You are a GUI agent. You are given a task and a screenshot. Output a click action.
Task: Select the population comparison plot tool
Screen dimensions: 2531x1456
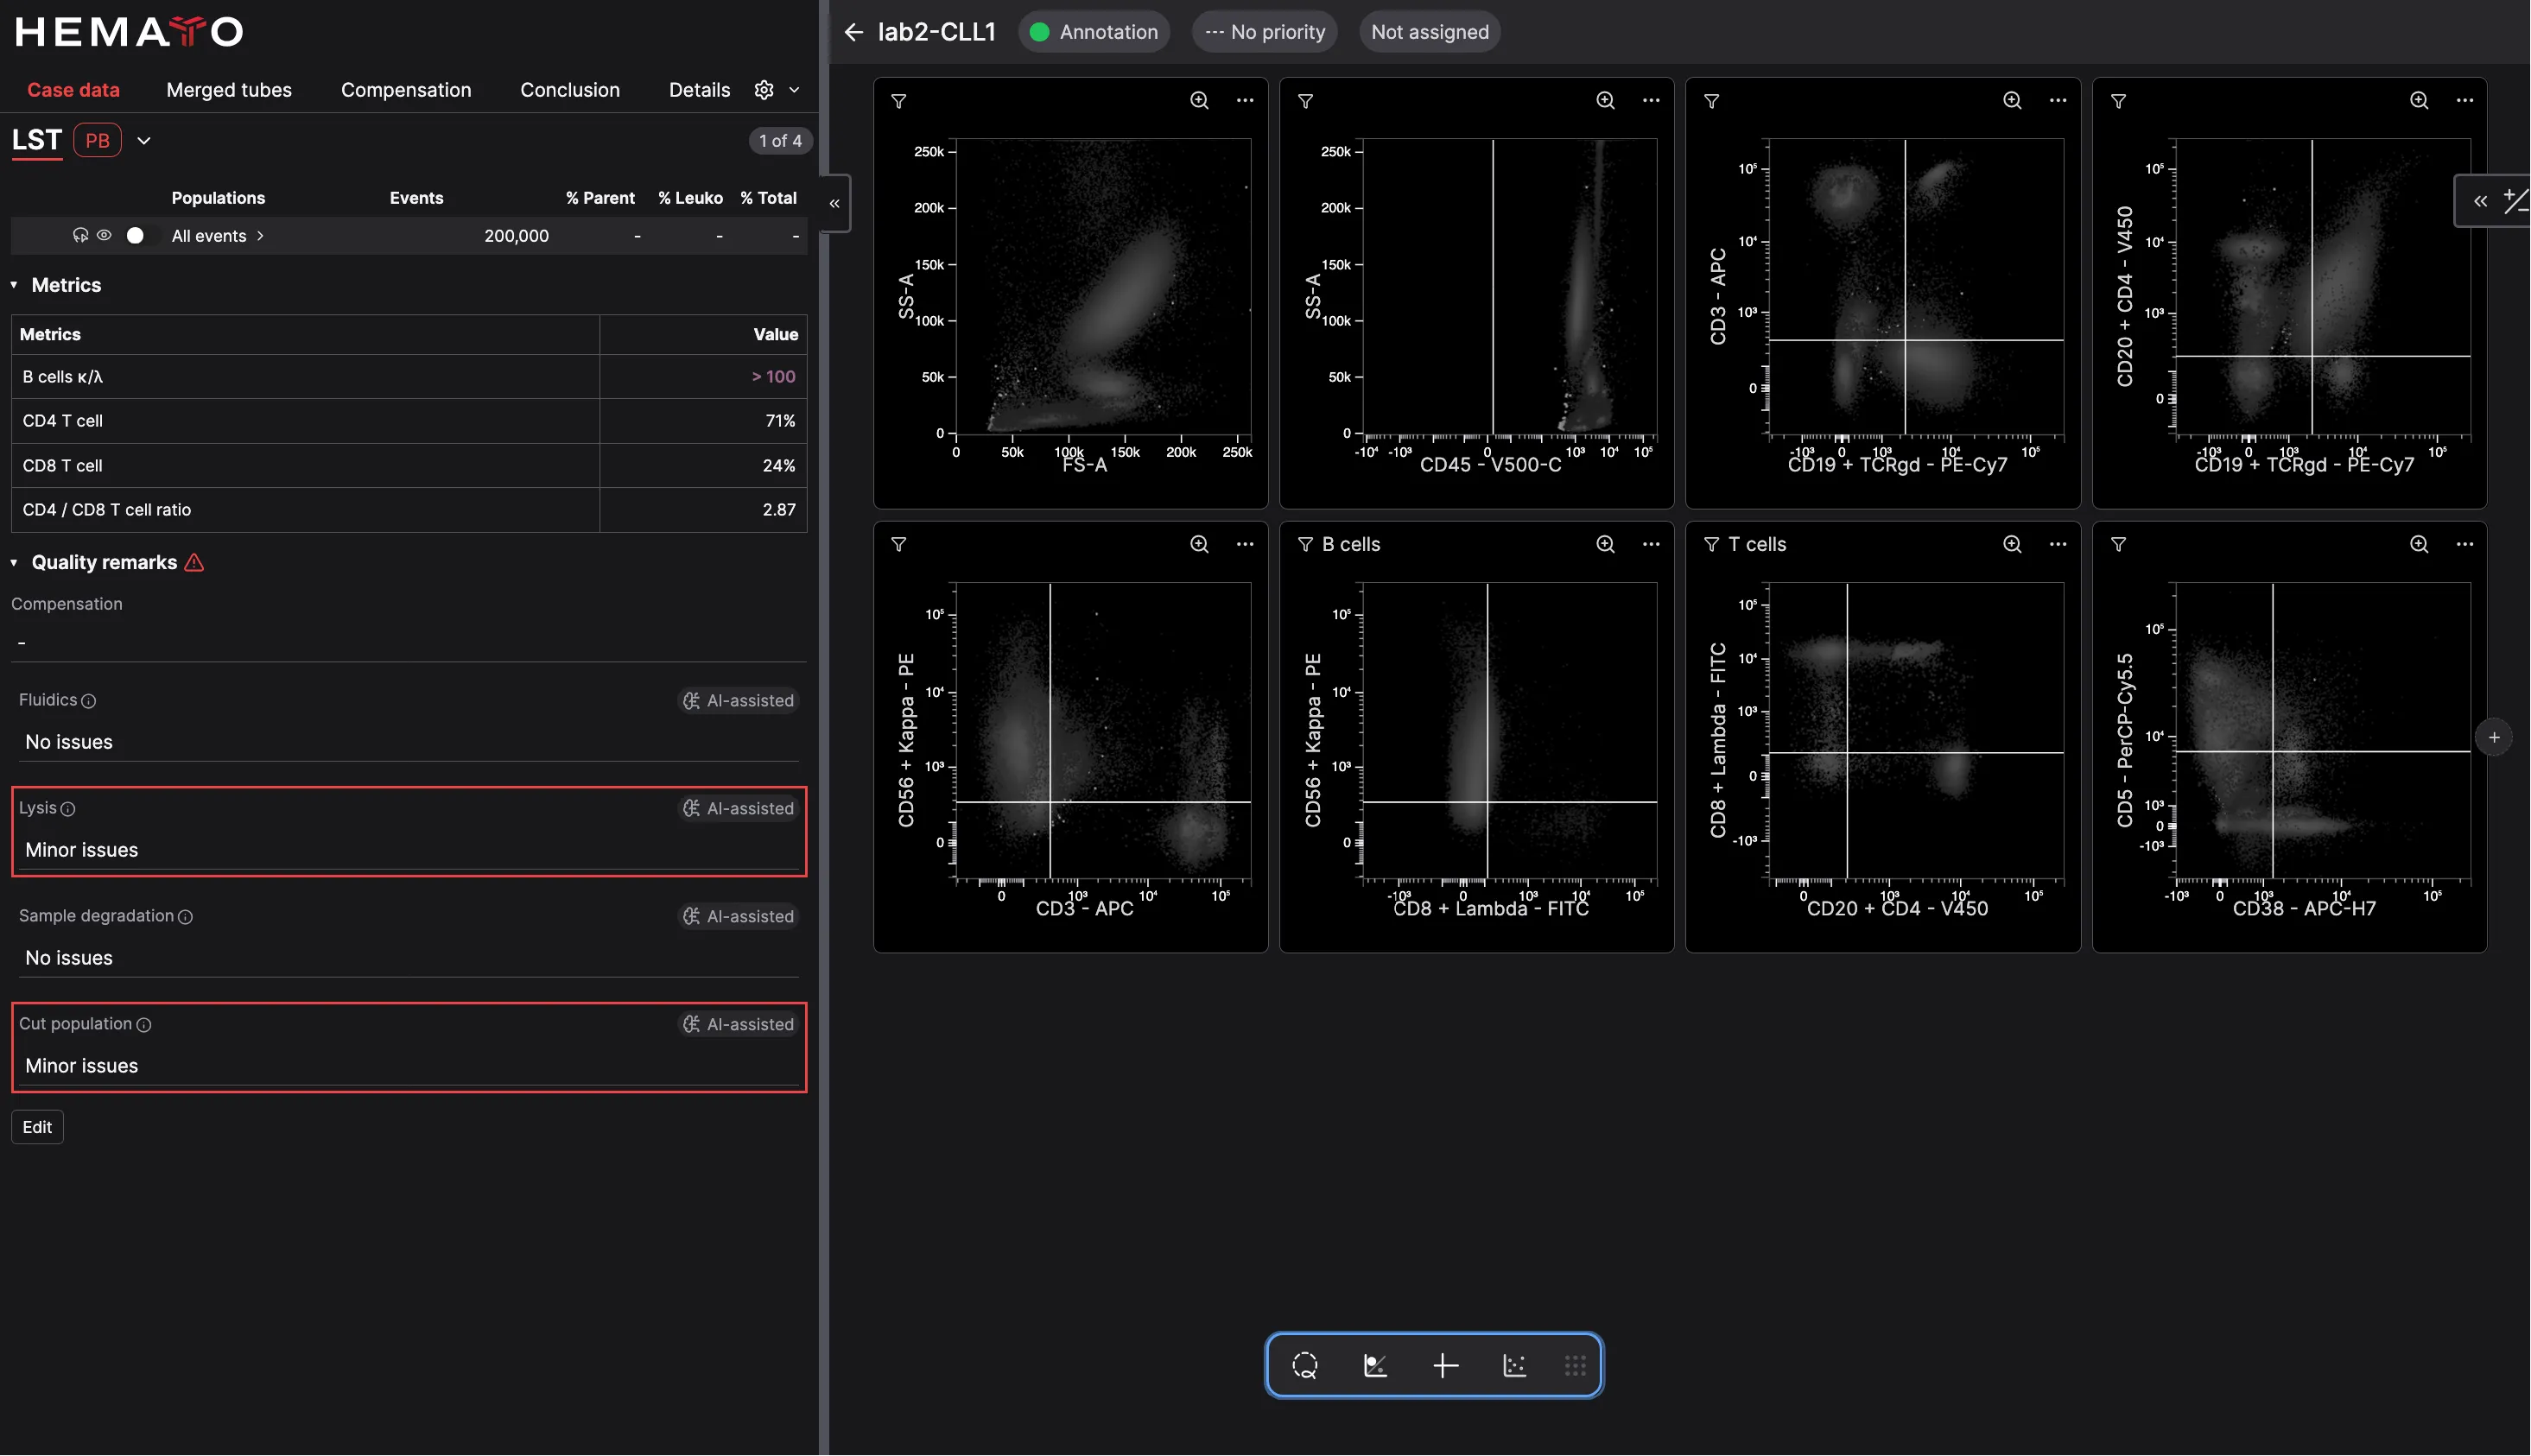coord(1375,1365)
